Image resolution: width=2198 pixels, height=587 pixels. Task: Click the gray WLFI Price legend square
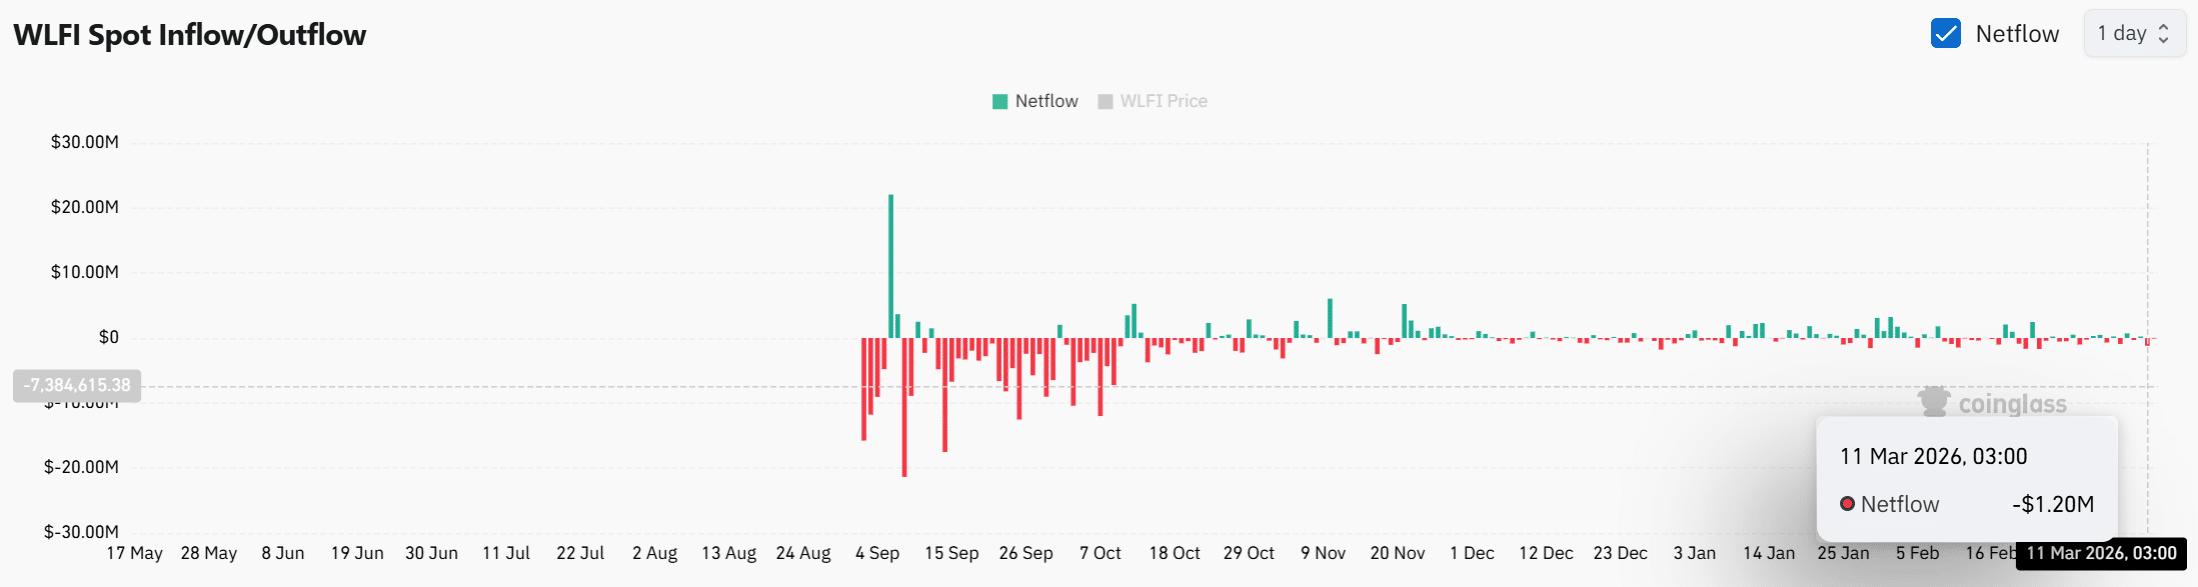(x=1105, y=101)
